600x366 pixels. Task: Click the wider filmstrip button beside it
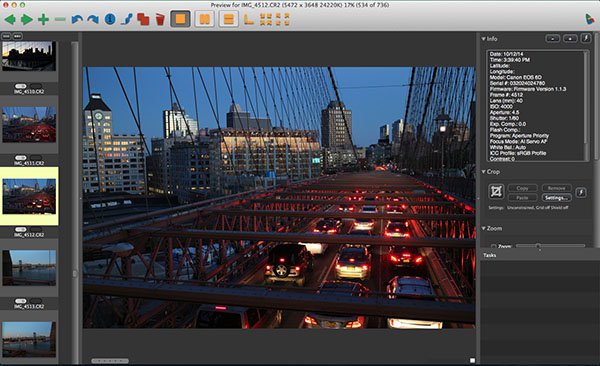[x=18, y=36]
